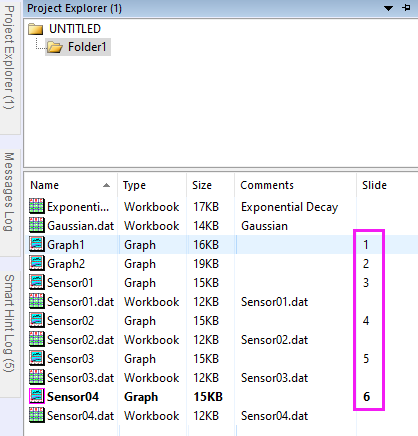Click slide number 2 for Graph2

click(366, 264)
